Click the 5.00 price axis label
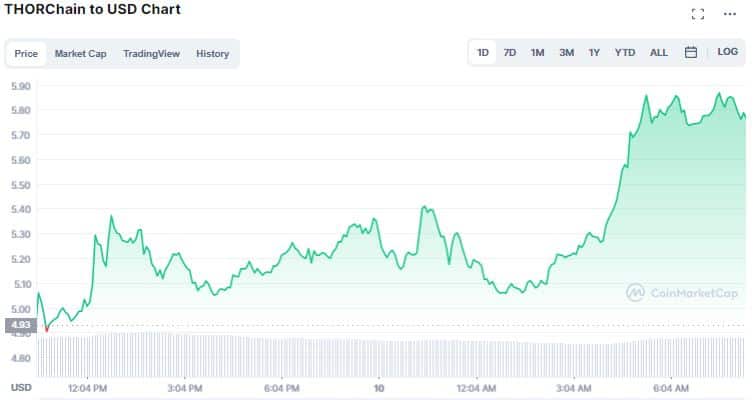 (21, 309)
